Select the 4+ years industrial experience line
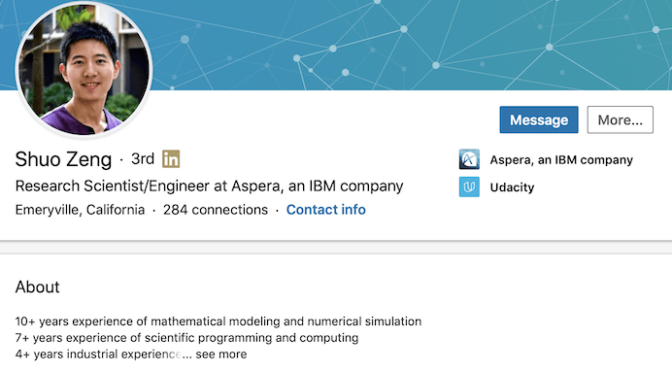The height and width of the screenshot is (372, 672). 98,354
